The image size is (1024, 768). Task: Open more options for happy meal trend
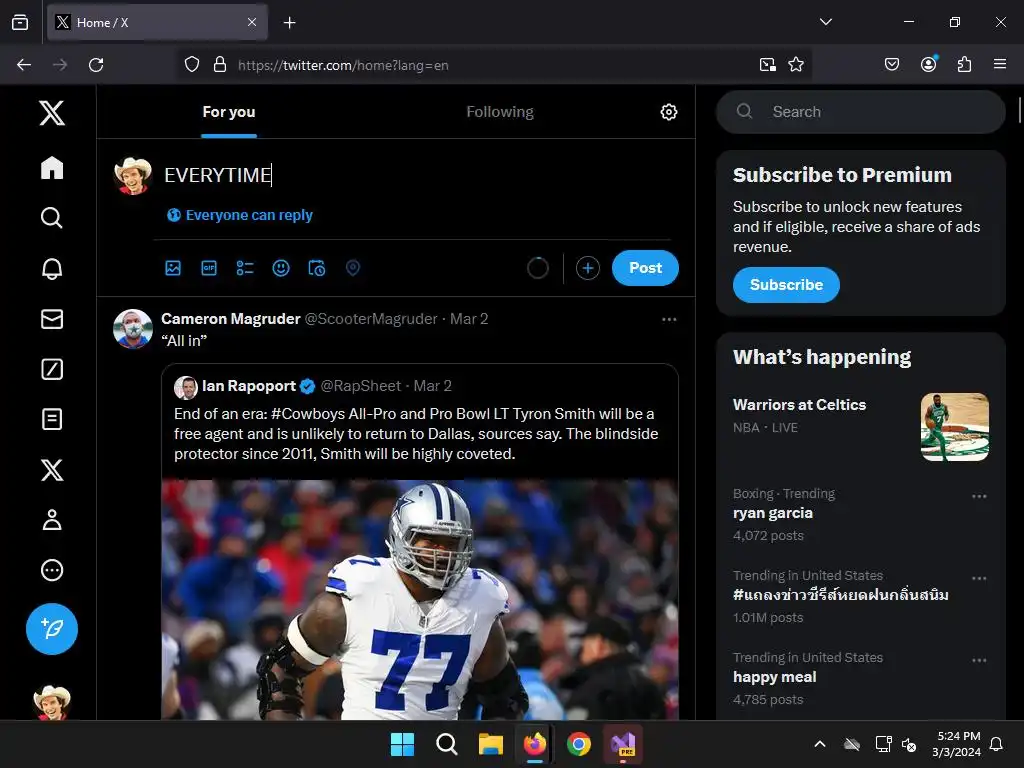tap(979, 660)
